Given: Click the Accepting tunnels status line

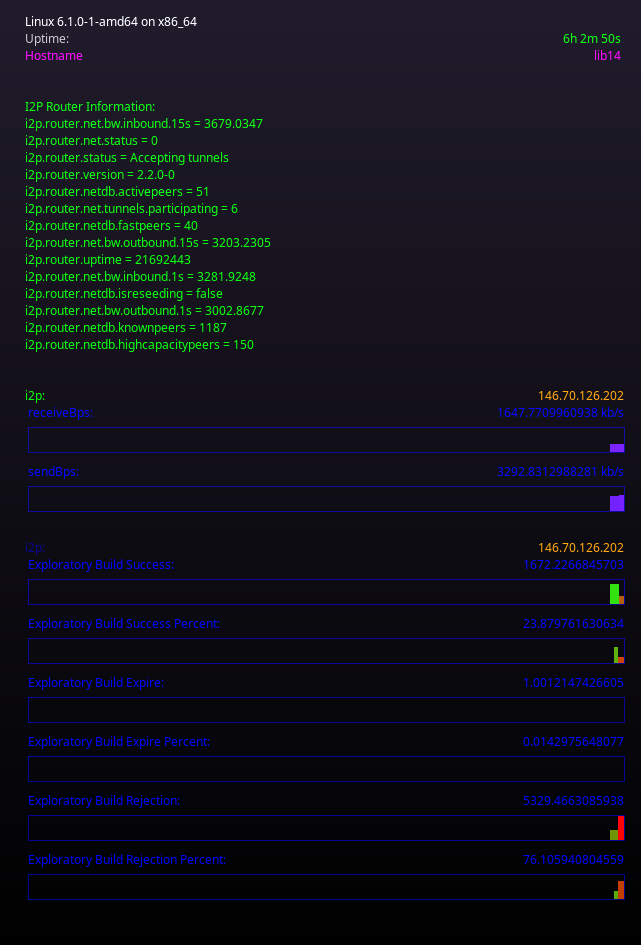Looking at the screenshot, I should point(127,157).
